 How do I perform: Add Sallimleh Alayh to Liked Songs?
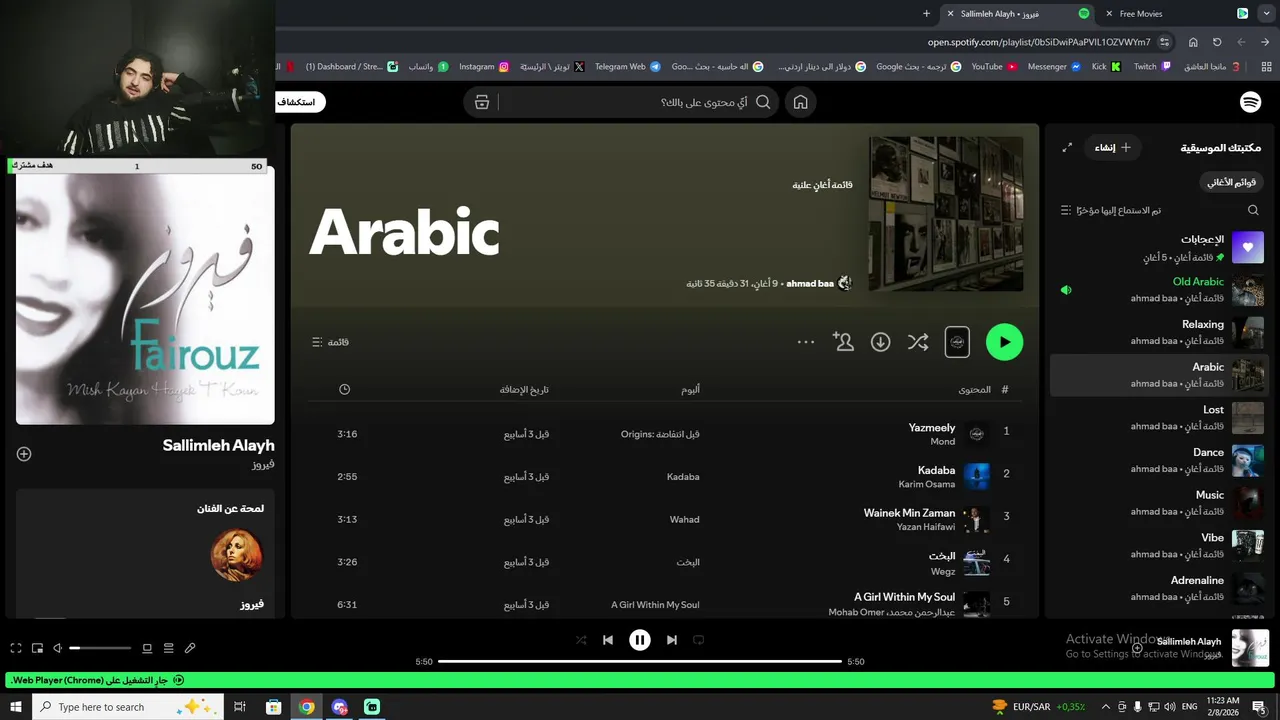click(24, 454)
